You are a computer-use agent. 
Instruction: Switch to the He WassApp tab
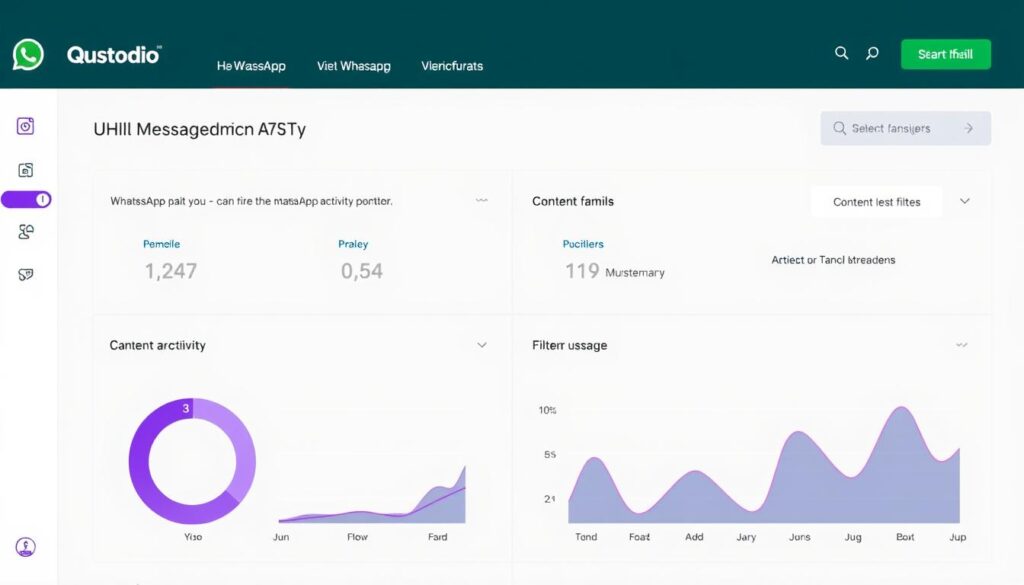251,66
